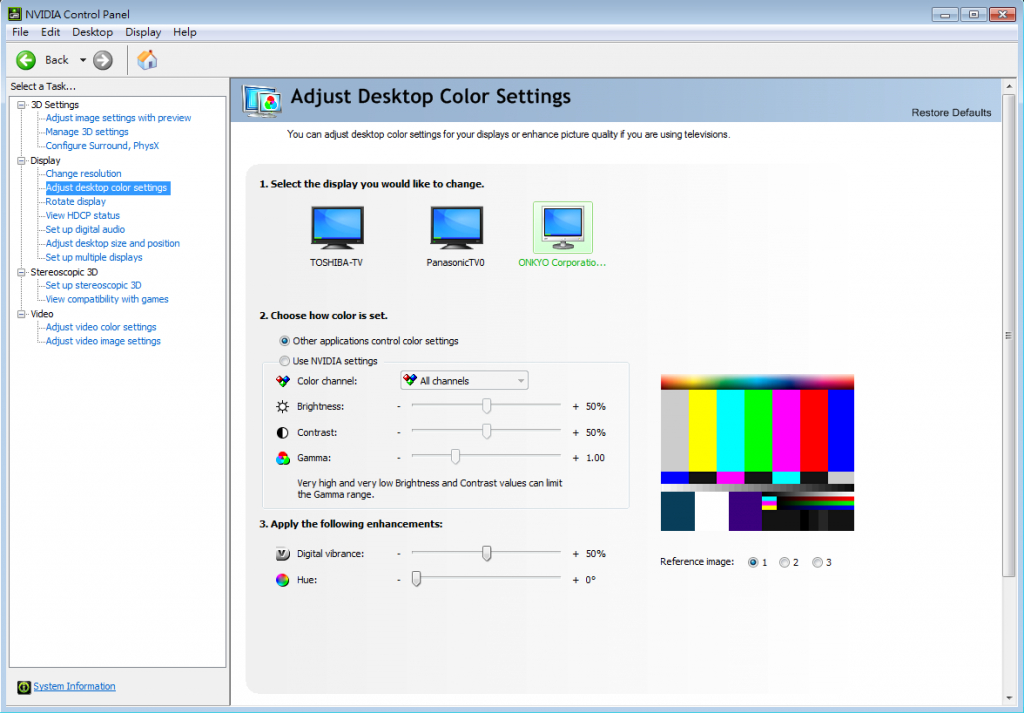This screenshot has height=713, width=1024.
Task: Select Adjust desktop color settings task
Action: (x=108, y=188)
